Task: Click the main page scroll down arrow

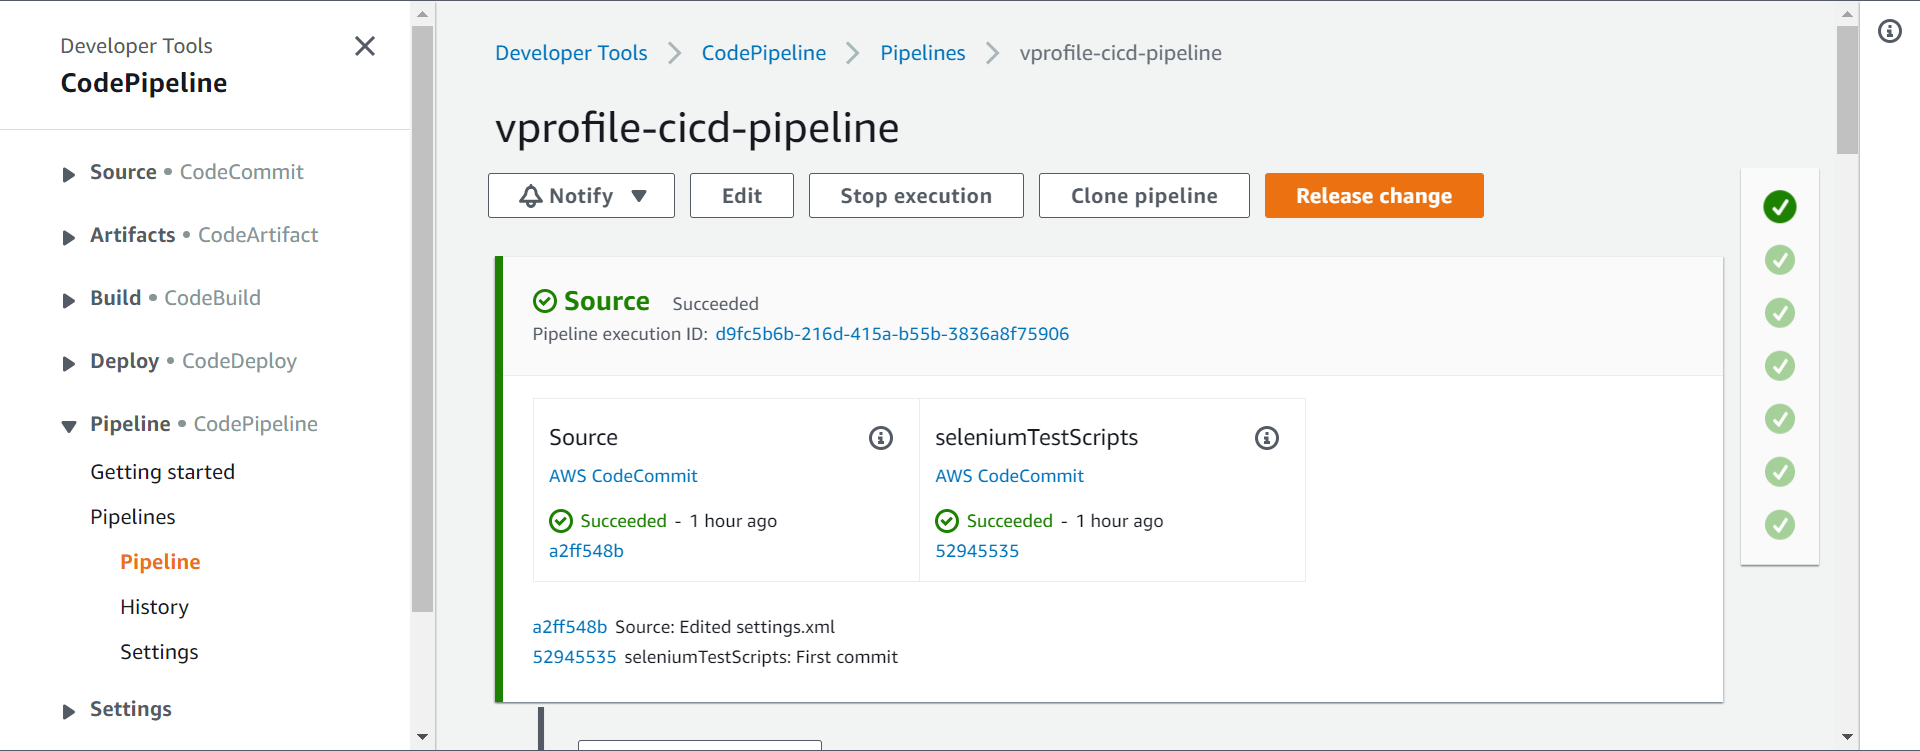Action: pos(1847,737)
